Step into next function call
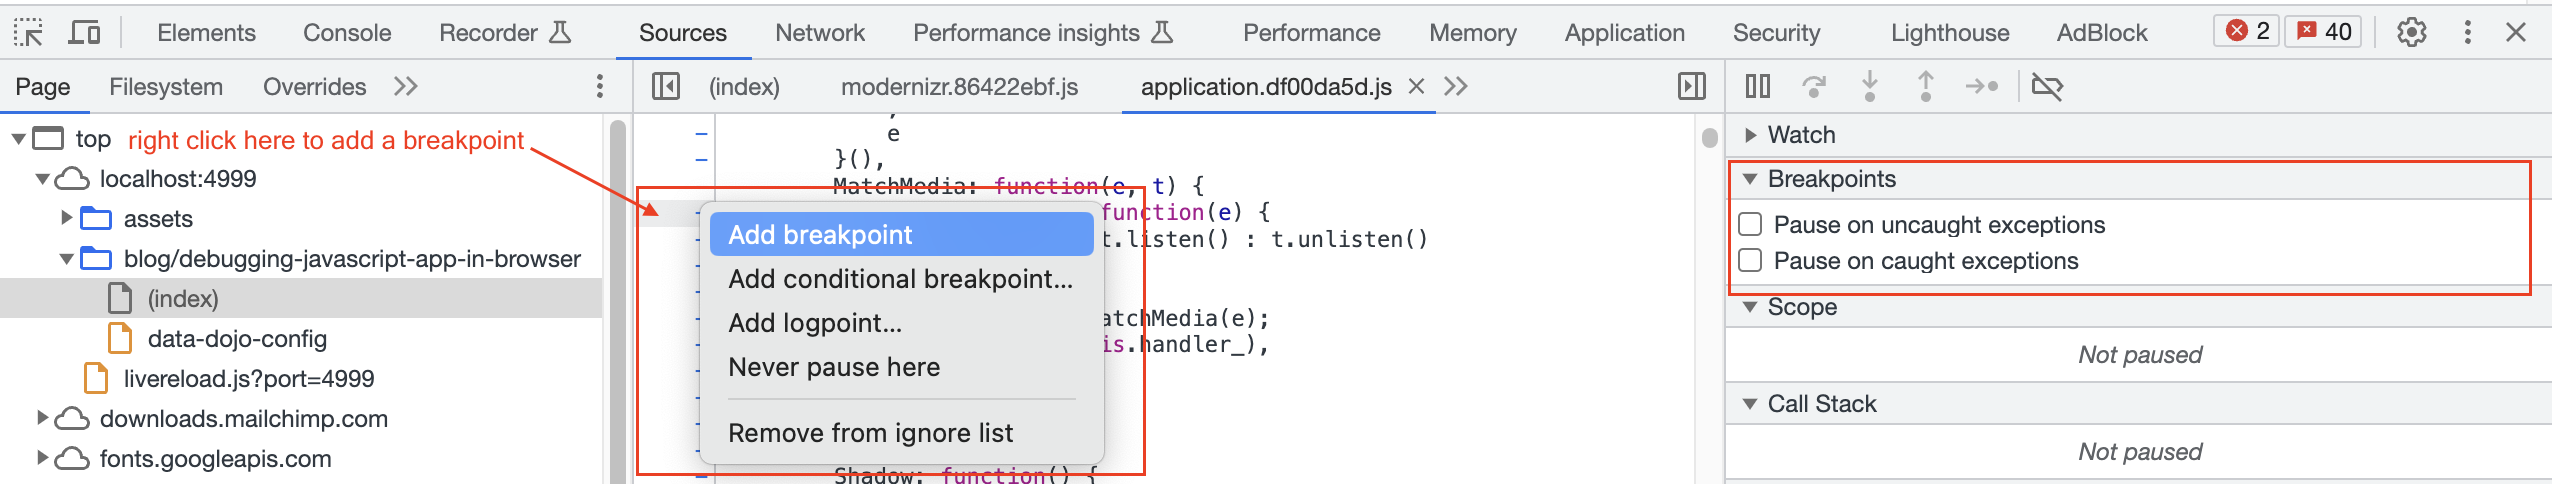 click(1869, 87)
